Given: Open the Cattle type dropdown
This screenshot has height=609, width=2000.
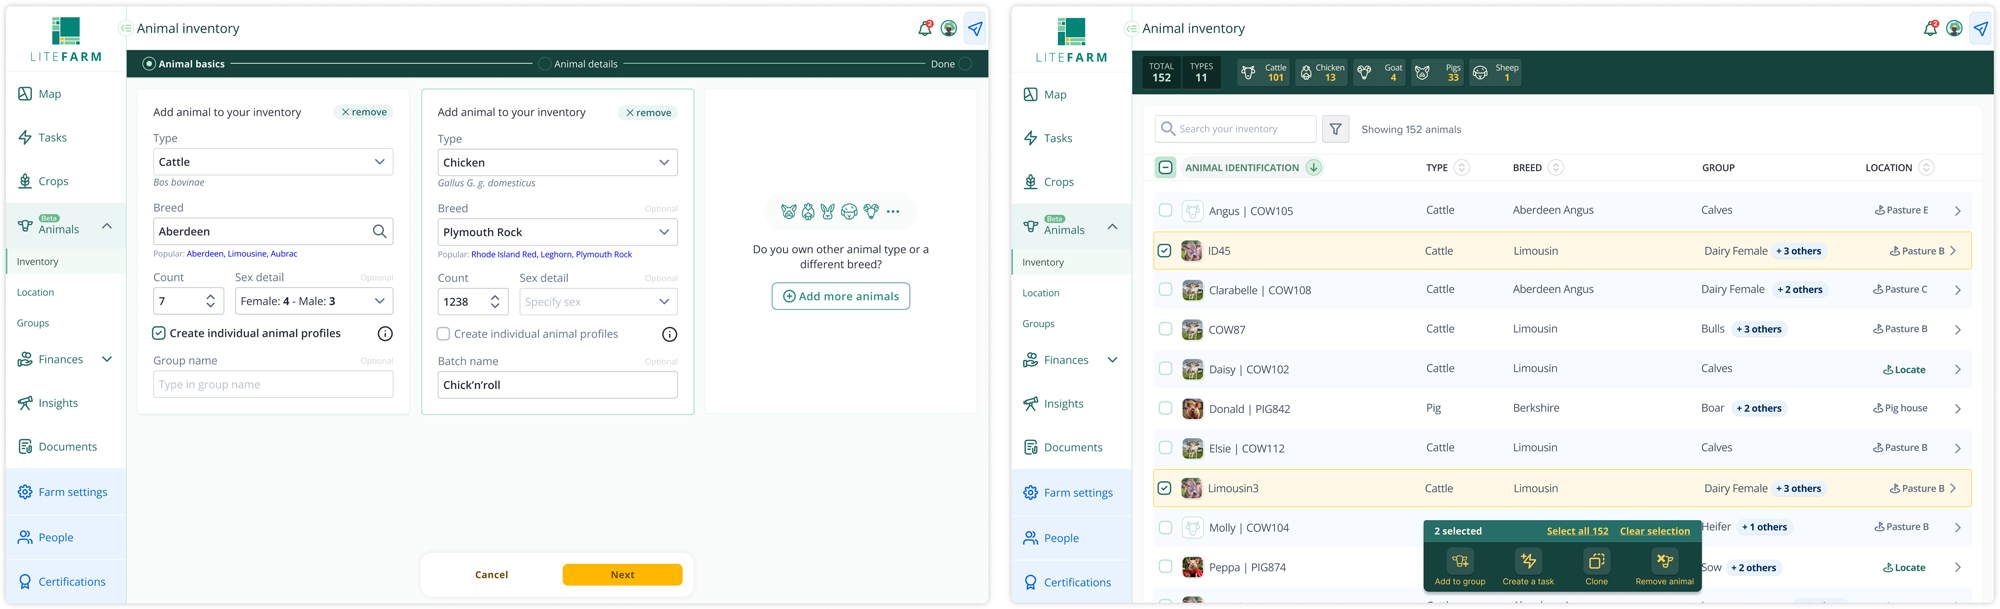Looking at the screenshot, I should [273, 162].
